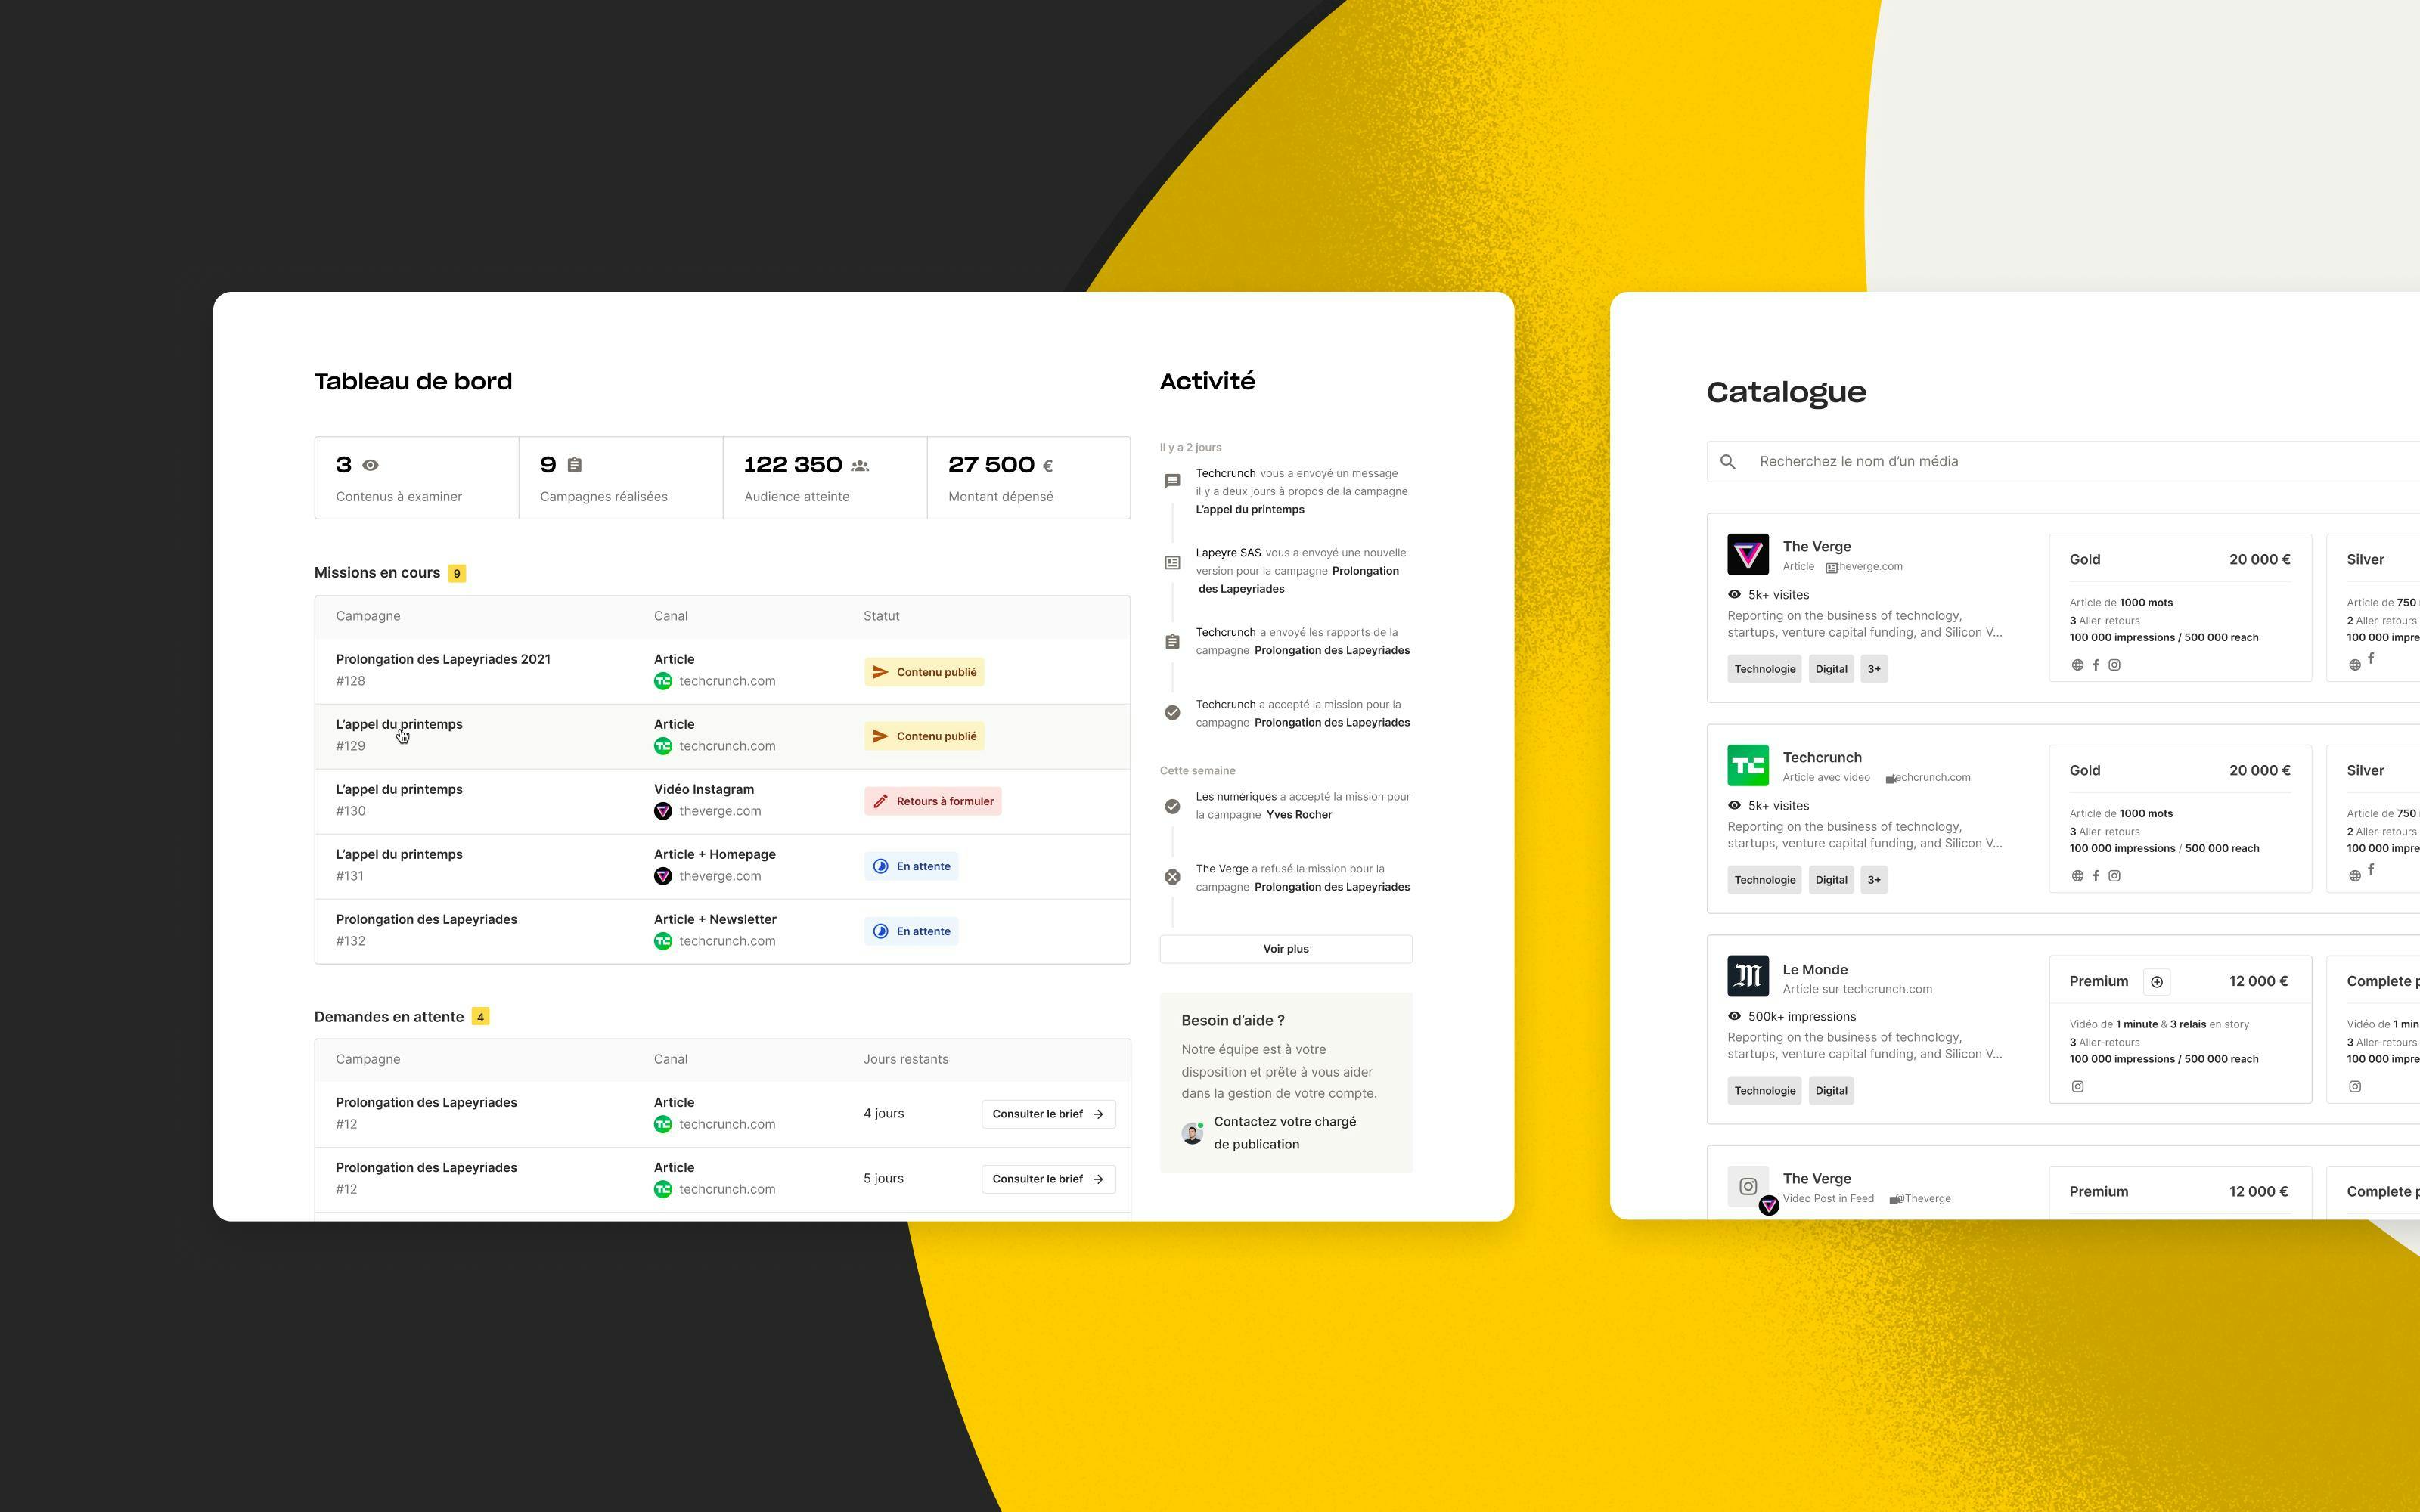Toggle accepted status on TechCrunch mission
This screenshot has height=1512, width=2420.
coord(1171,712)
